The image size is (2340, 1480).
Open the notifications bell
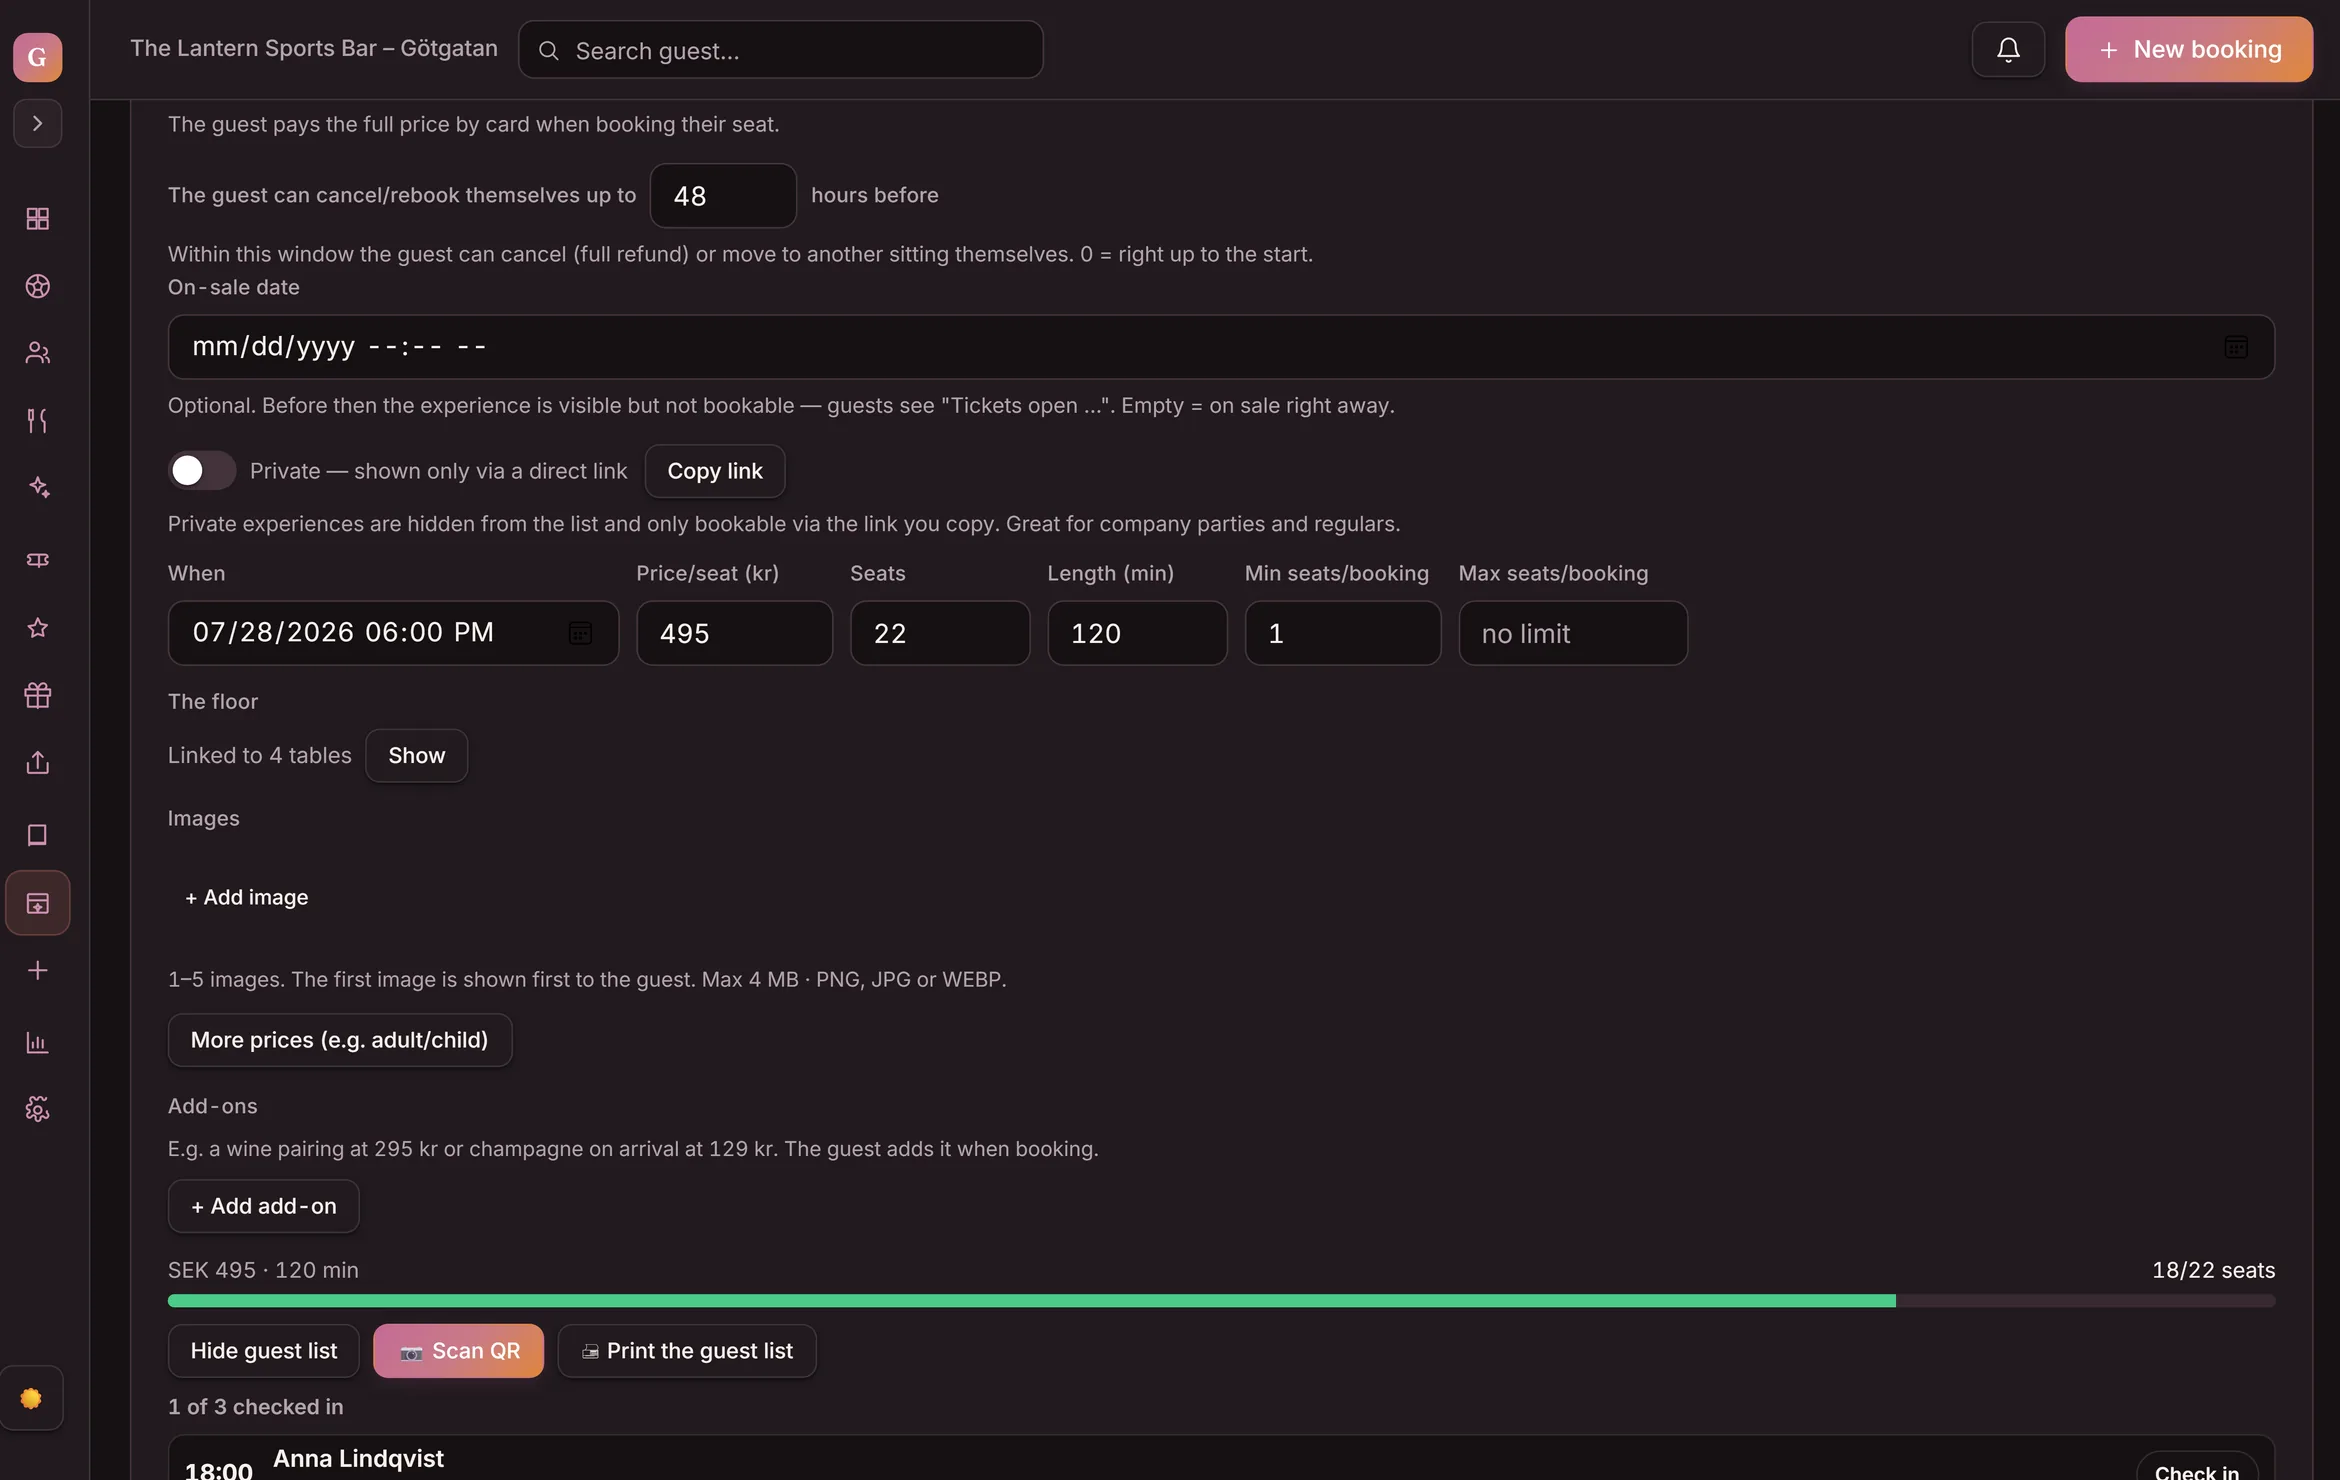[2008, 49]
